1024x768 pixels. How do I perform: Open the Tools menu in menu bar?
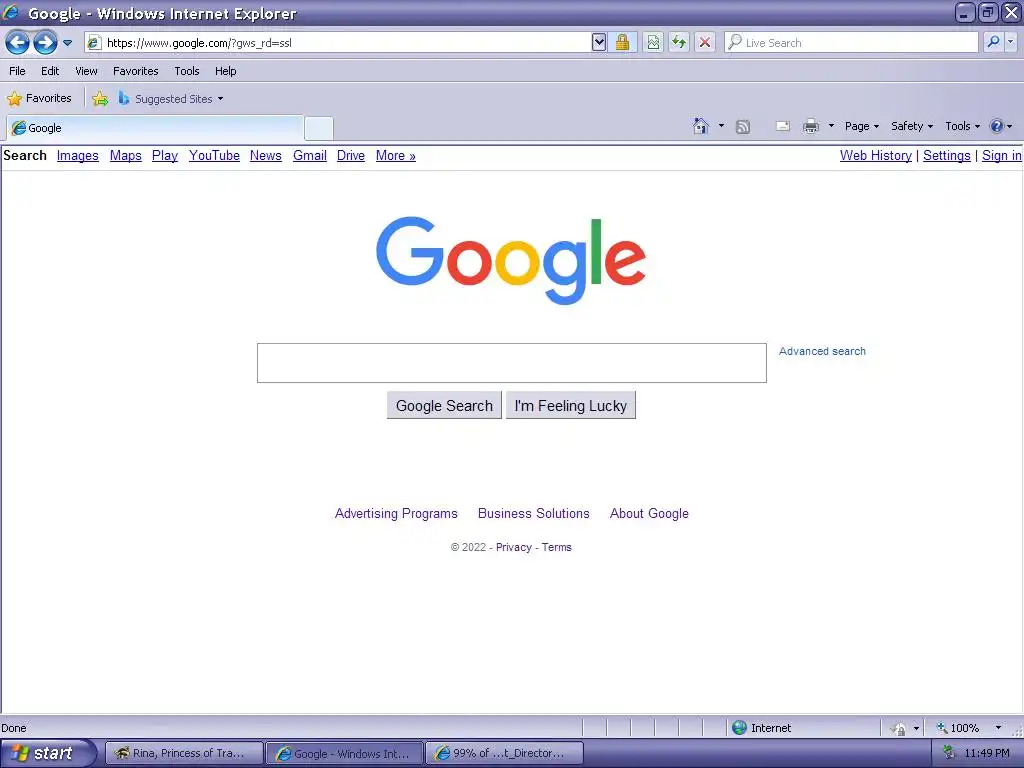click(x=187, y=71)
